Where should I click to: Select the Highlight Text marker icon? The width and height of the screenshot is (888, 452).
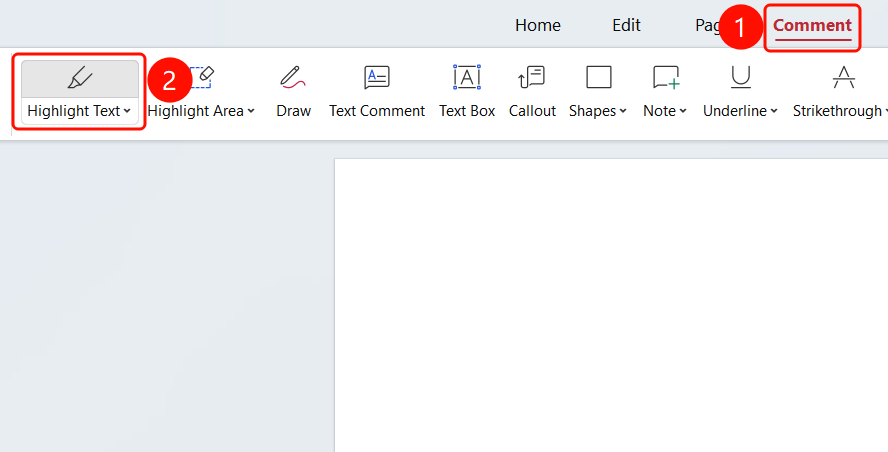pos(80,78)
